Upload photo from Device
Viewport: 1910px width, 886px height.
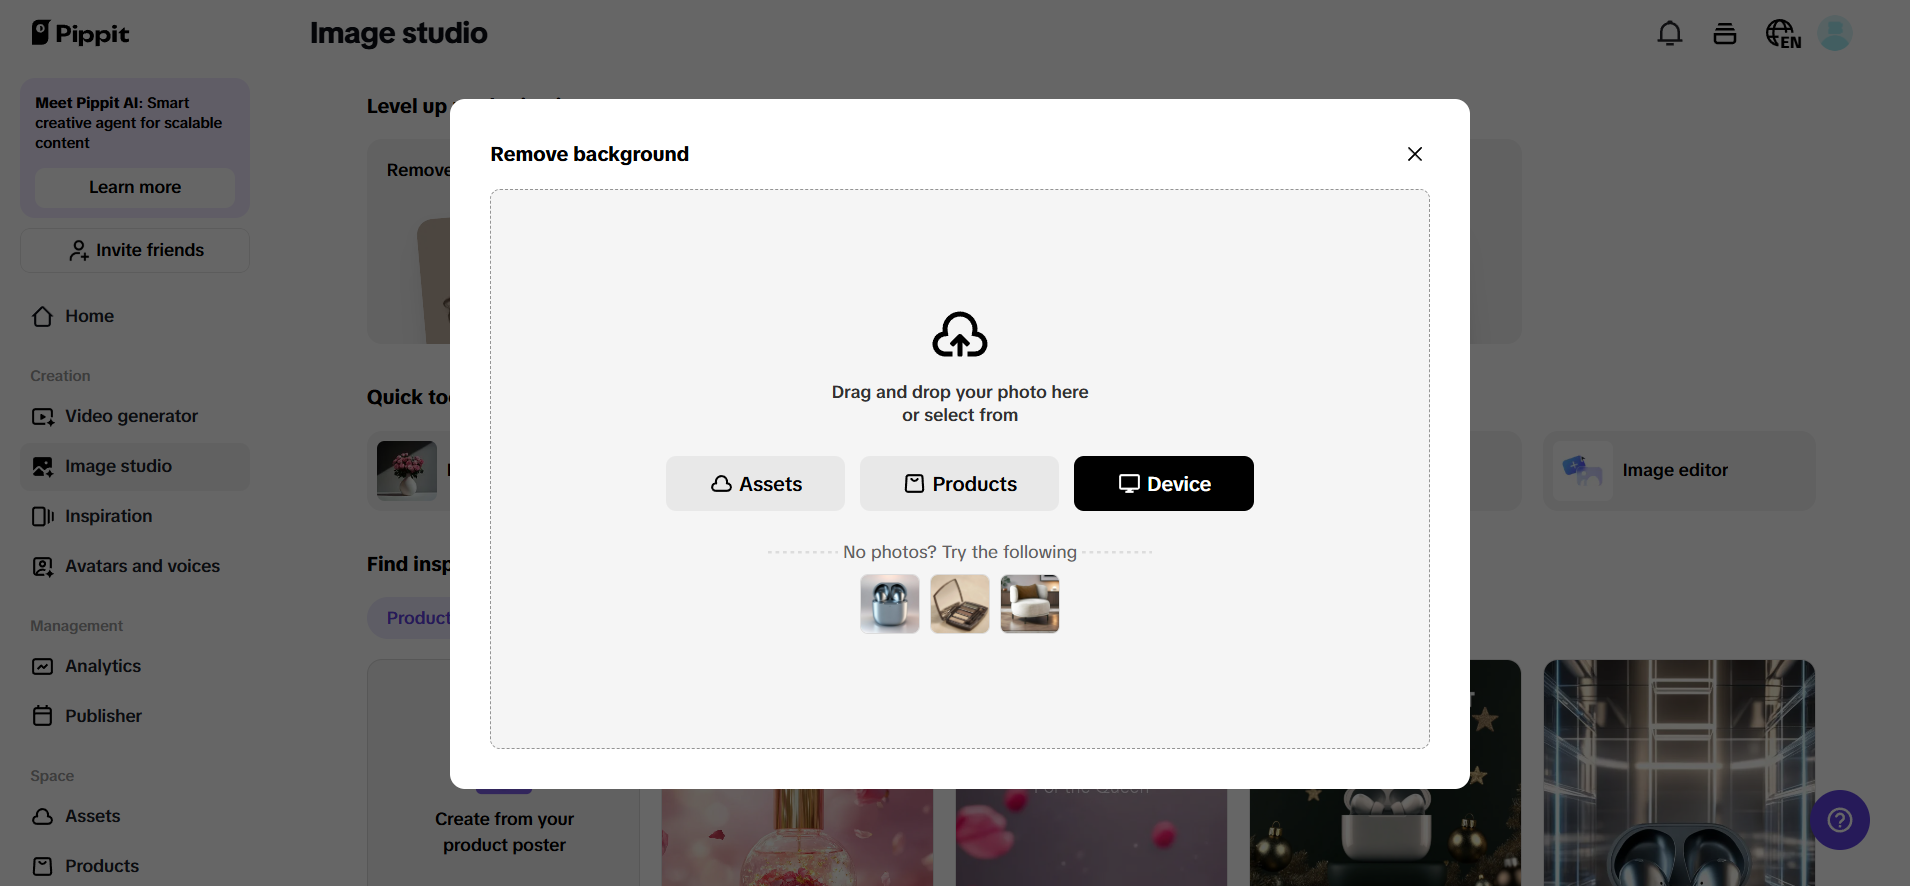(1164, 484)
